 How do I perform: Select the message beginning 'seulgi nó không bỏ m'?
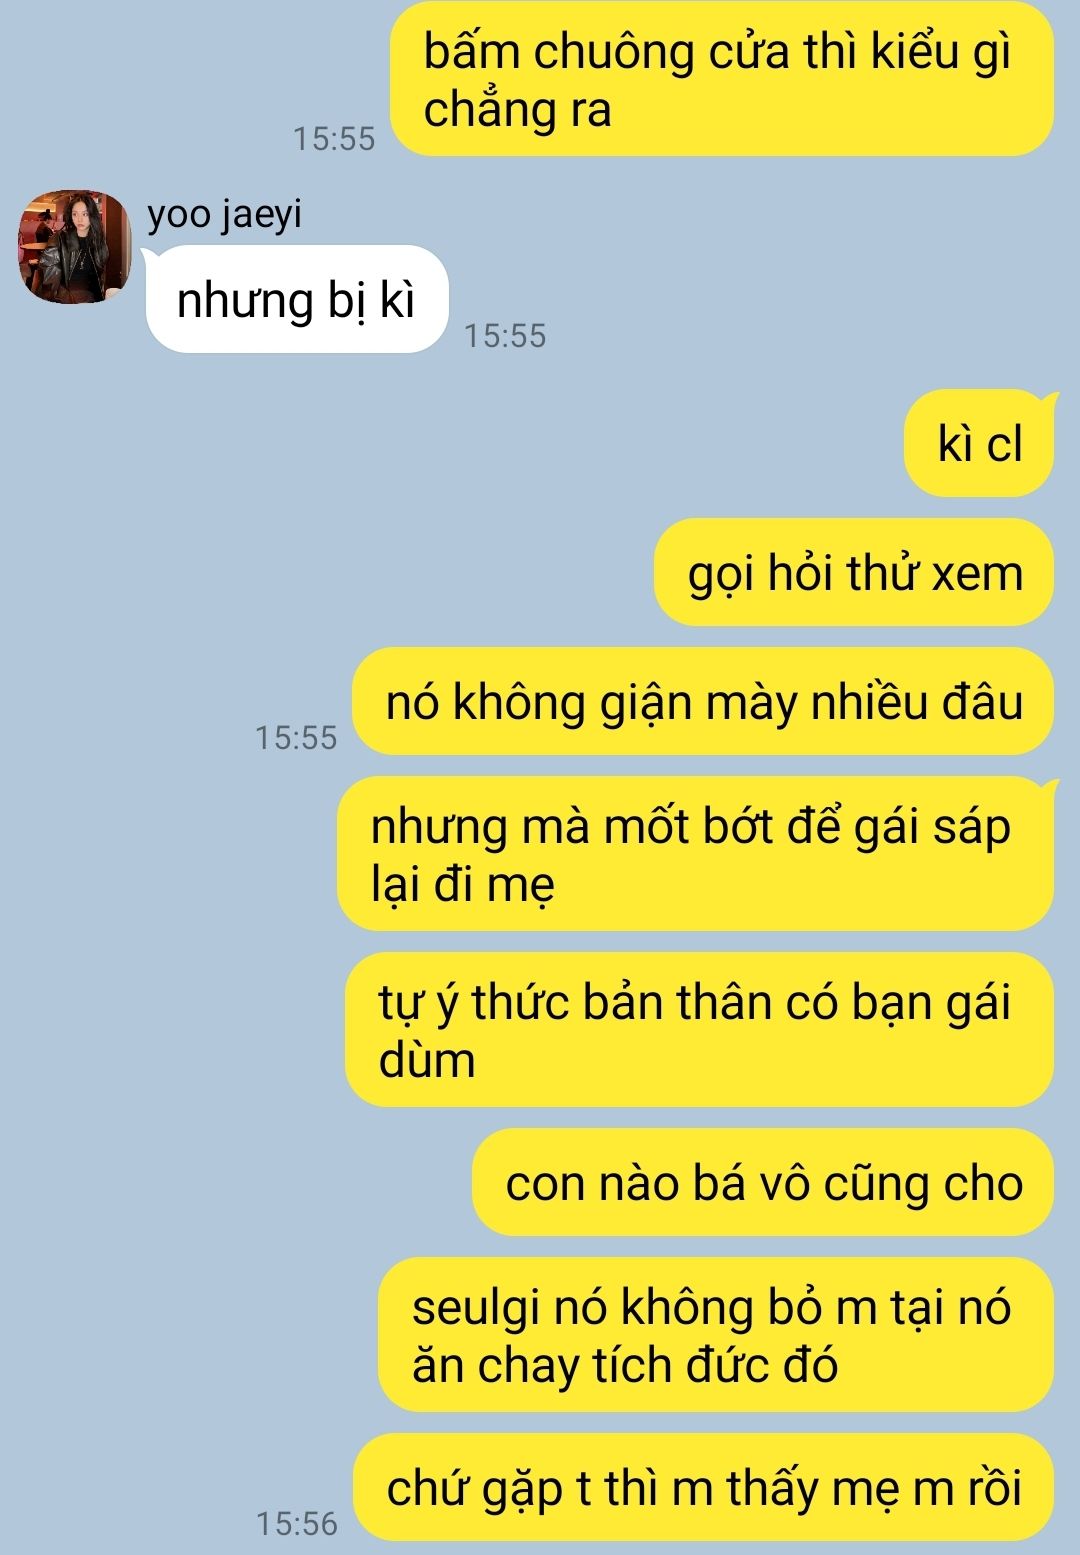pyautogui.click(x=716, y=1335)
